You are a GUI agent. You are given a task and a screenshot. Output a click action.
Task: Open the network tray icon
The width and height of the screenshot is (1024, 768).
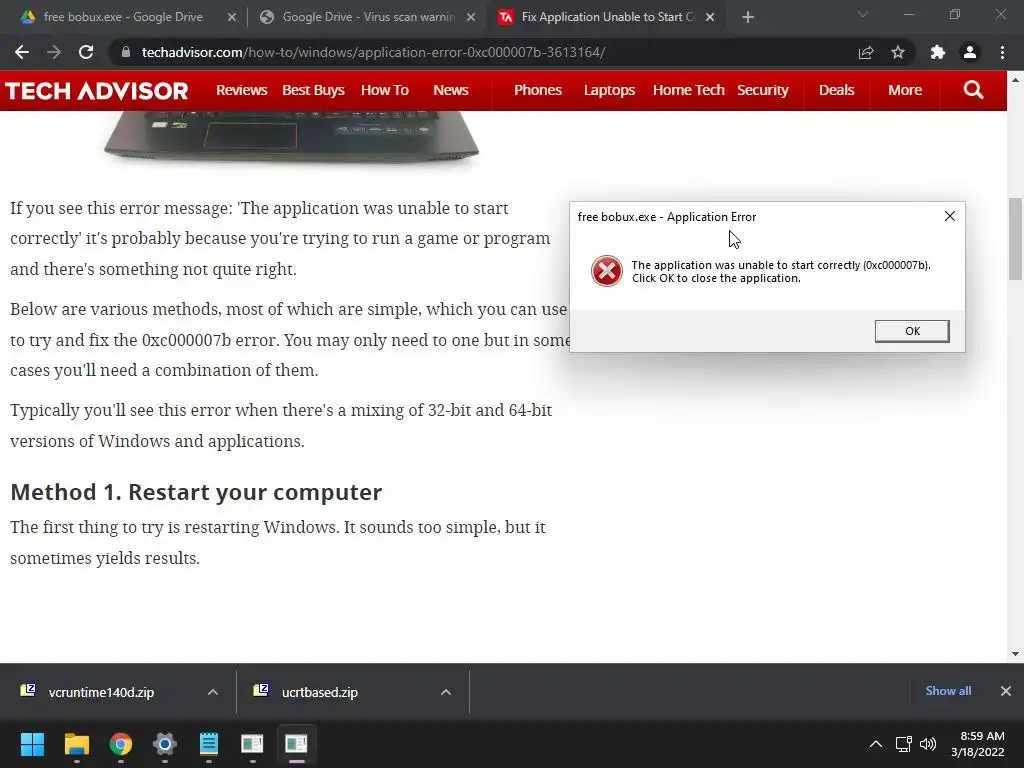tap(903, 744)
